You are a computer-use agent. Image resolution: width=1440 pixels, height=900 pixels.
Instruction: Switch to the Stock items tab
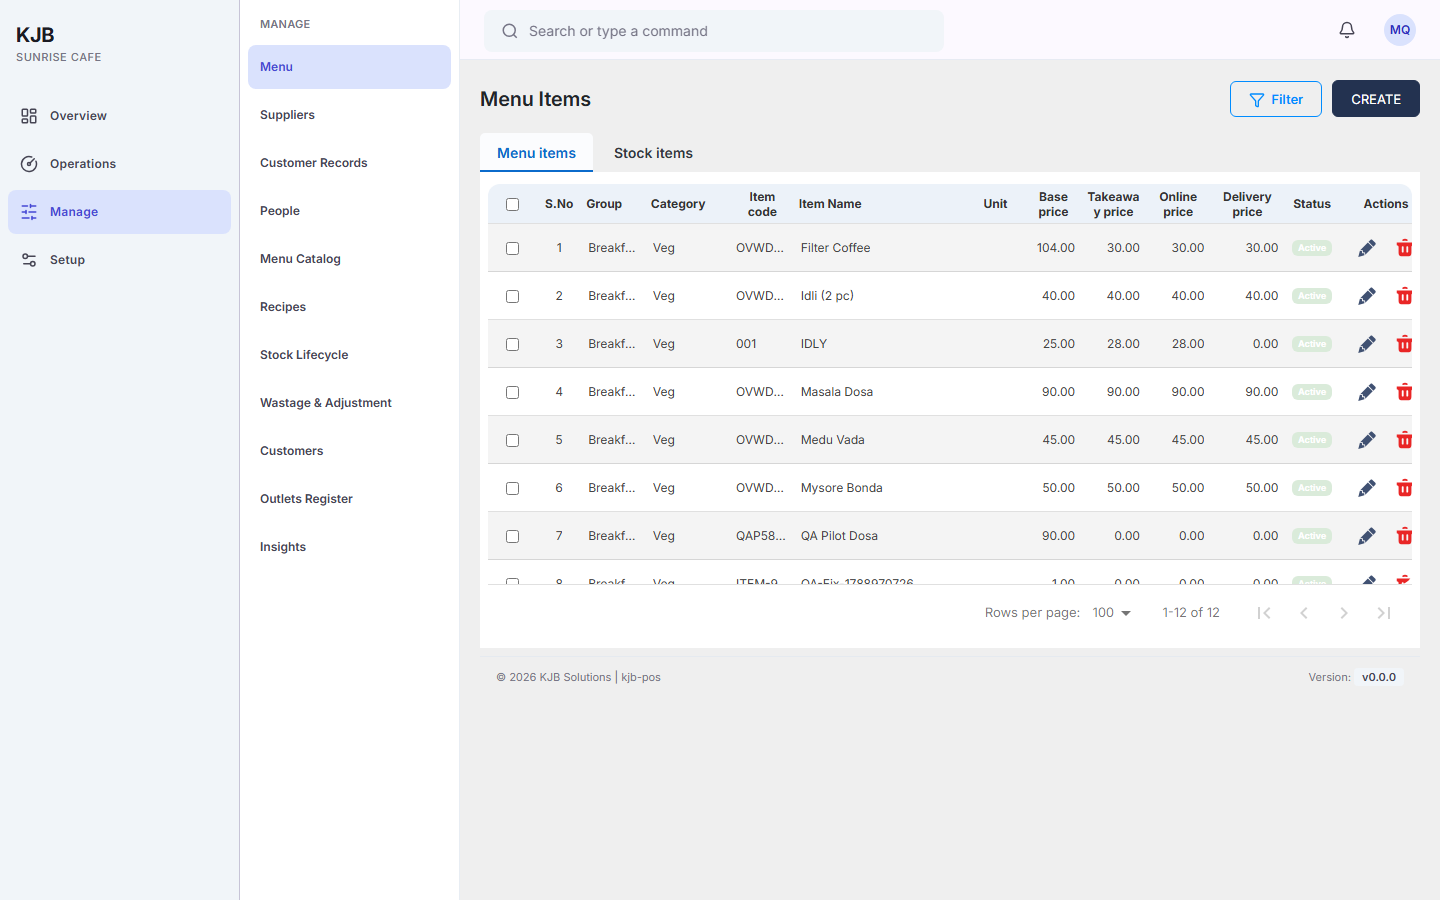coord(653,153)
